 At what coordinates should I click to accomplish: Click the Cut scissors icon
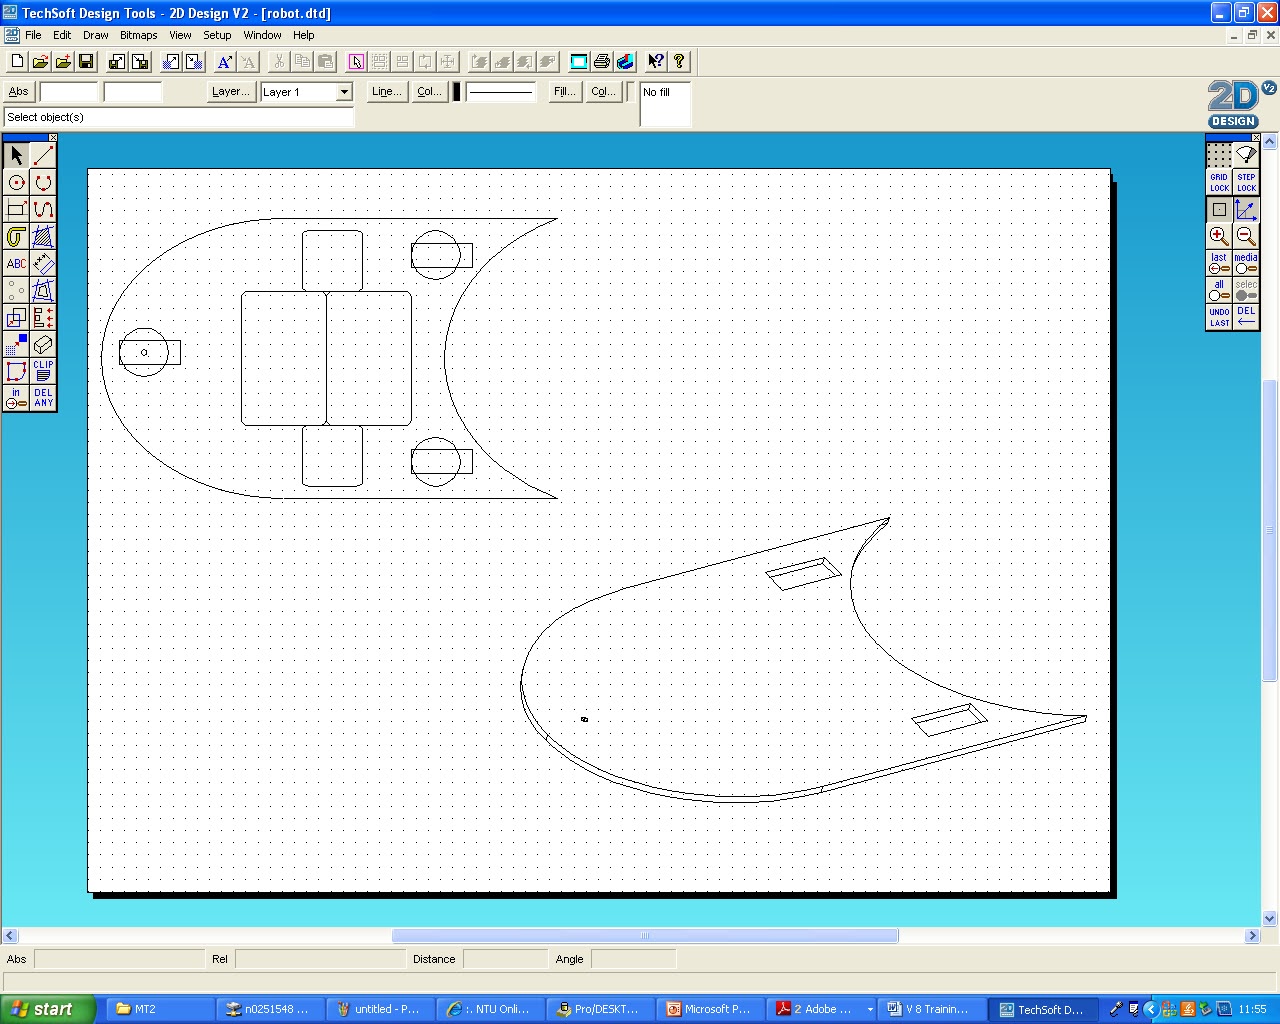tap(278, 61)
